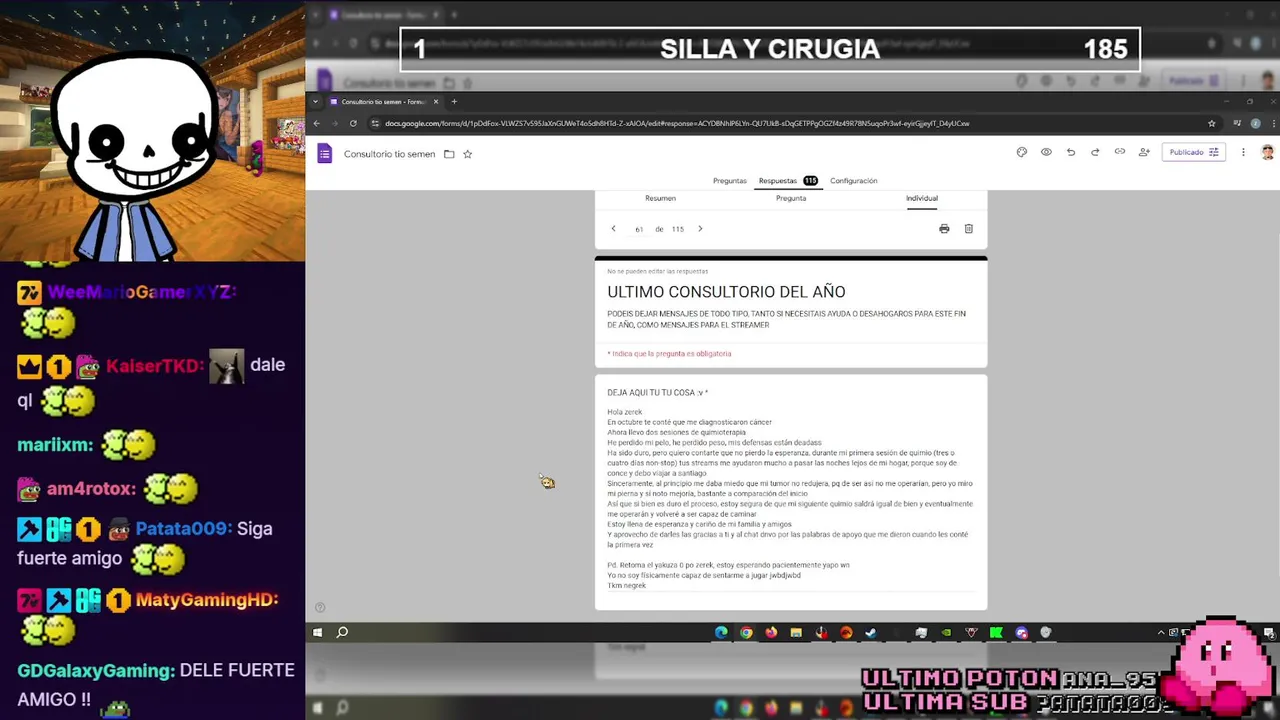Open Resumen responses view
Image resolution: width=1280 pixels, height=720 pixels.
tap(660, 198)
